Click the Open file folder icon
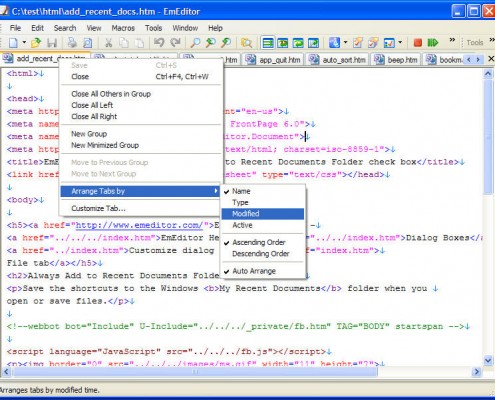Image resolution: width=495 pixels, height=400 pixels. 36,43
